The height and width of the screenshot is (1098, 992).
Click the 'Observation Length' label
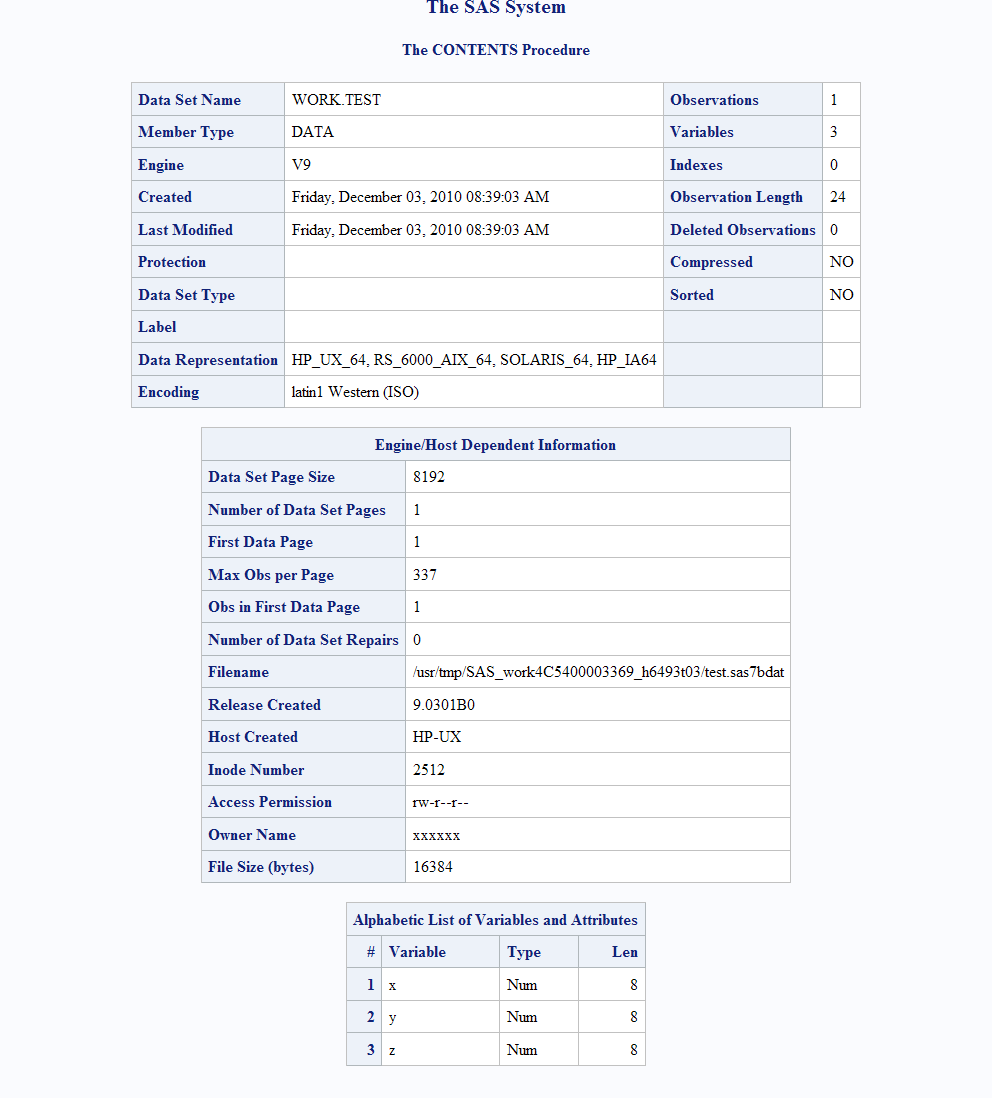pyautogui.click(x=736, y=197)
